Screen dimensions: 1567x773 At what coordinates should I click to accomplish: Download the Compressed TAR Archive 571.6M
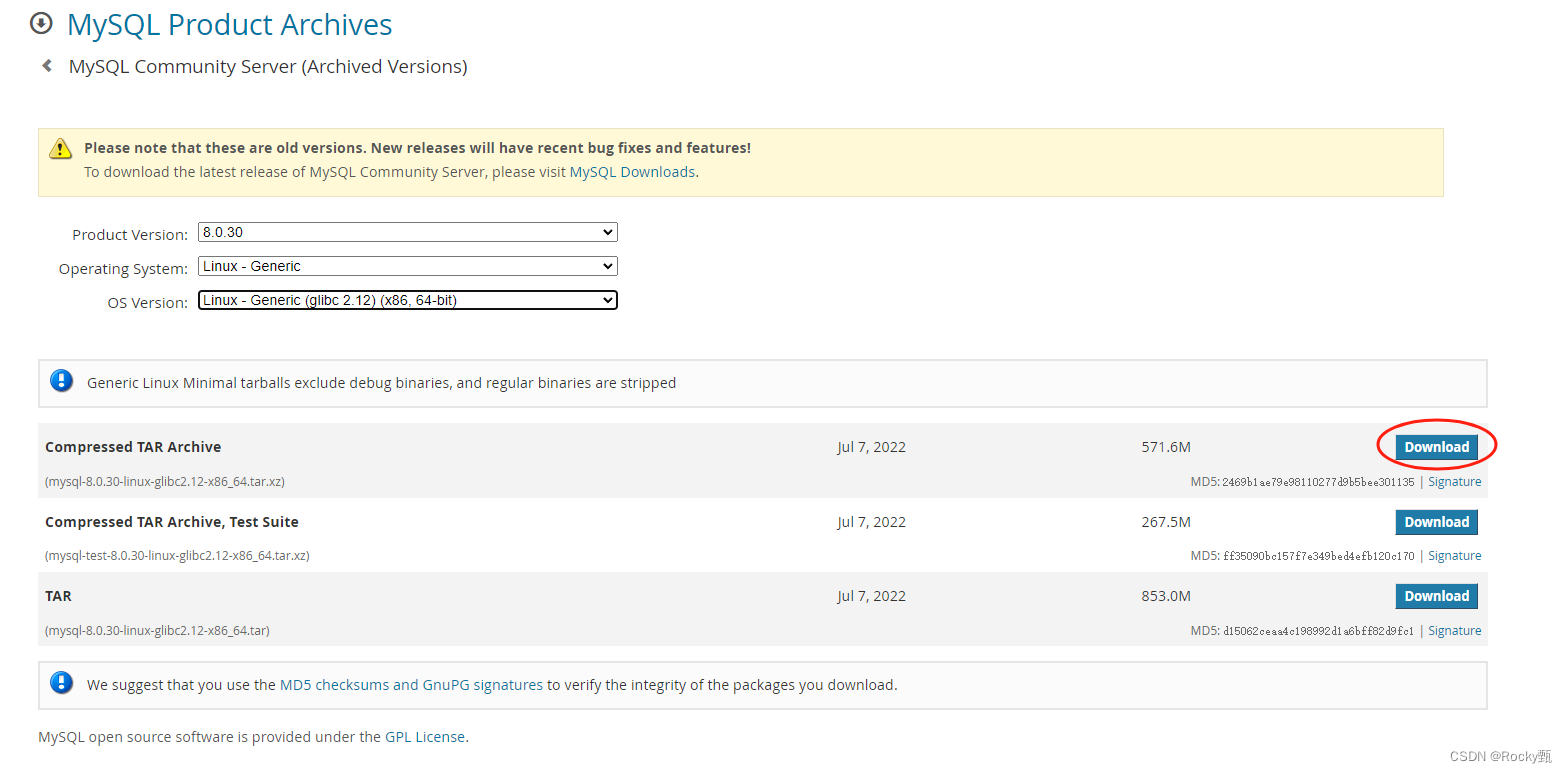click(1436, 447)
